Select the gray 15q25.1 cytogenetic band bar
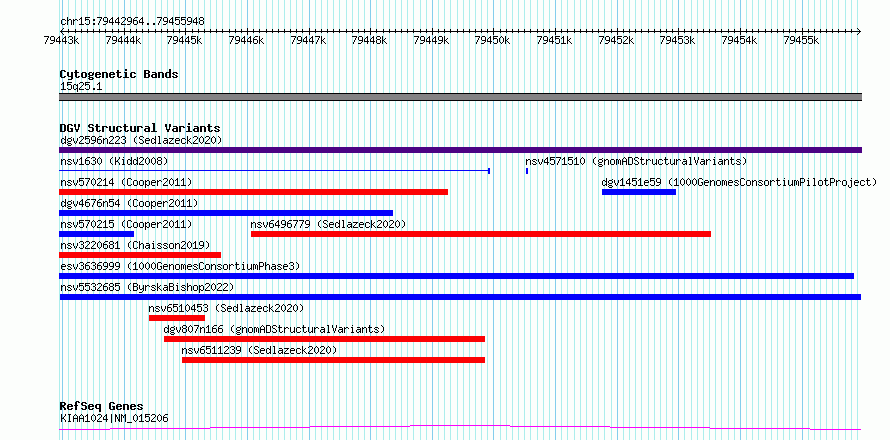890x440 pixels. coord(460,97)
